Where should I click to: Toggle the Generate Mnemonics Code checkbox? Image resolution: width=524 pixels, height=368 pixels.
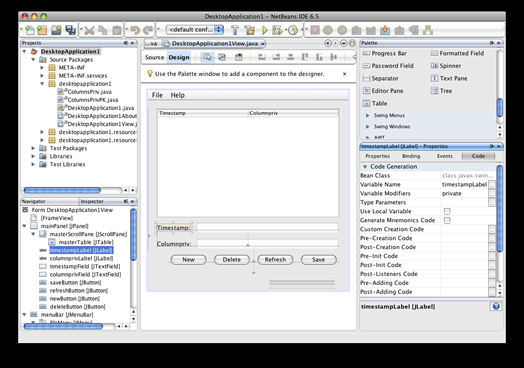pyautogui.click(x=447, y=220)
